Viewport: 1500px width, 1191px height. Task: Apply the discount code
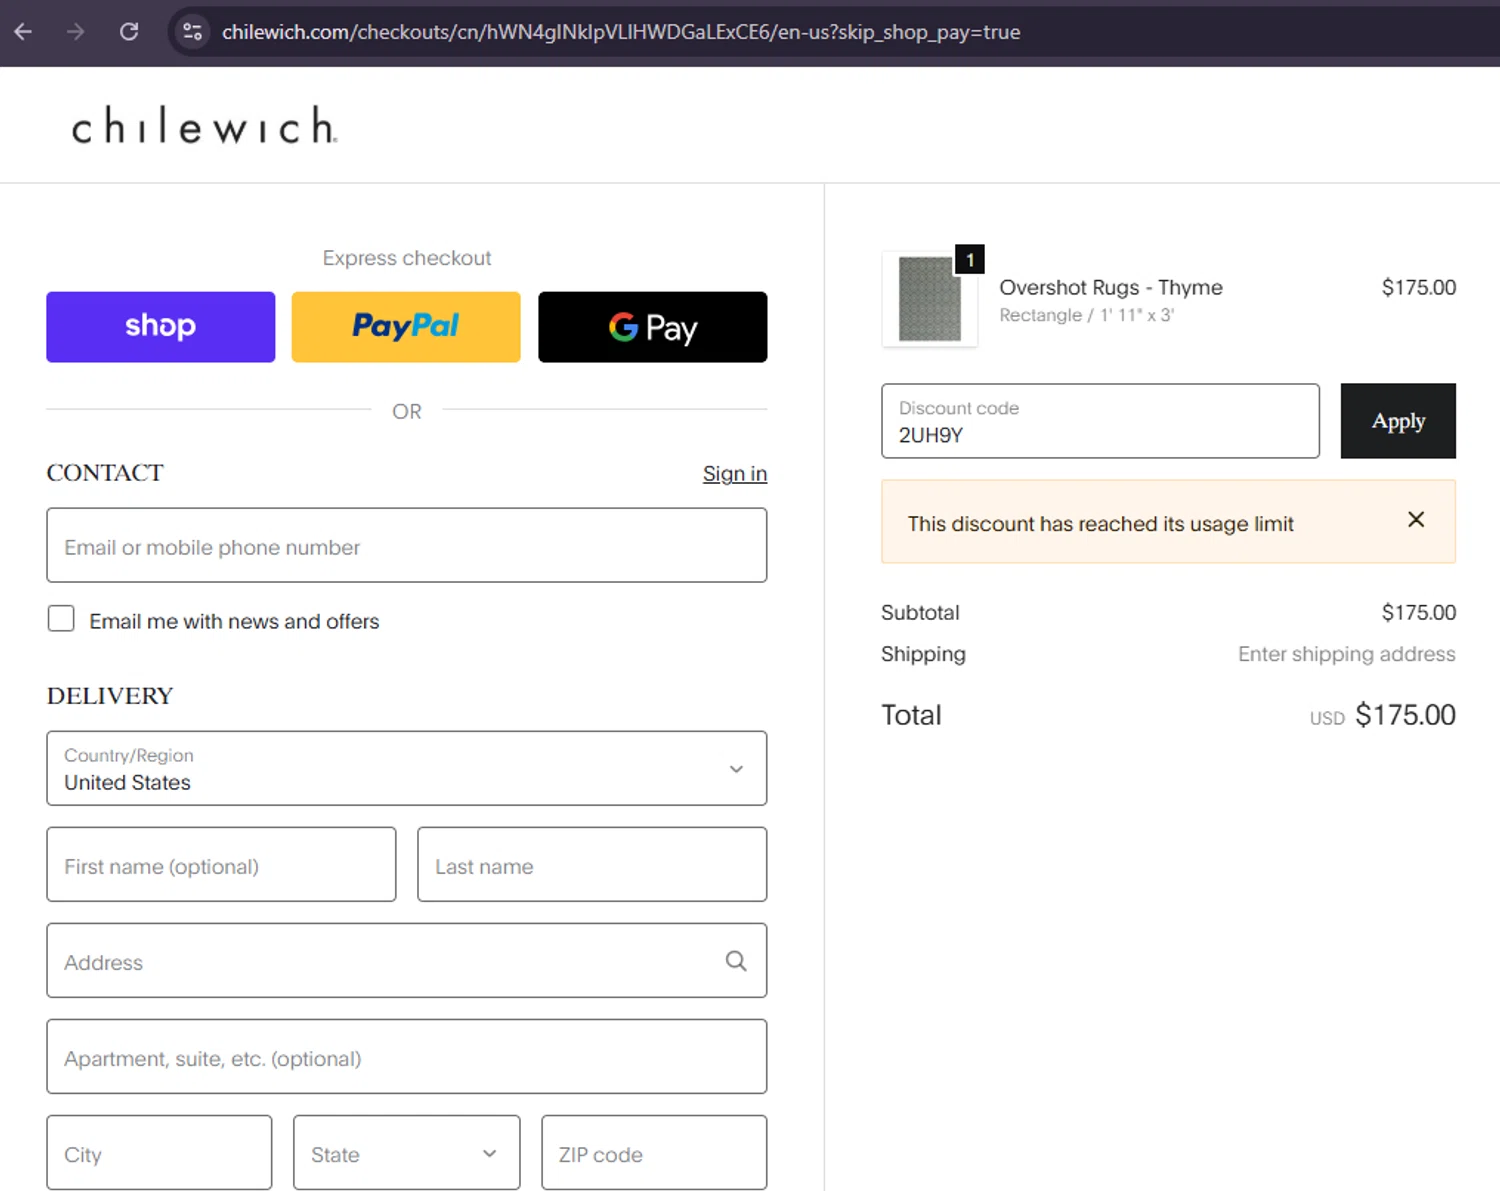click(1398, 421)
